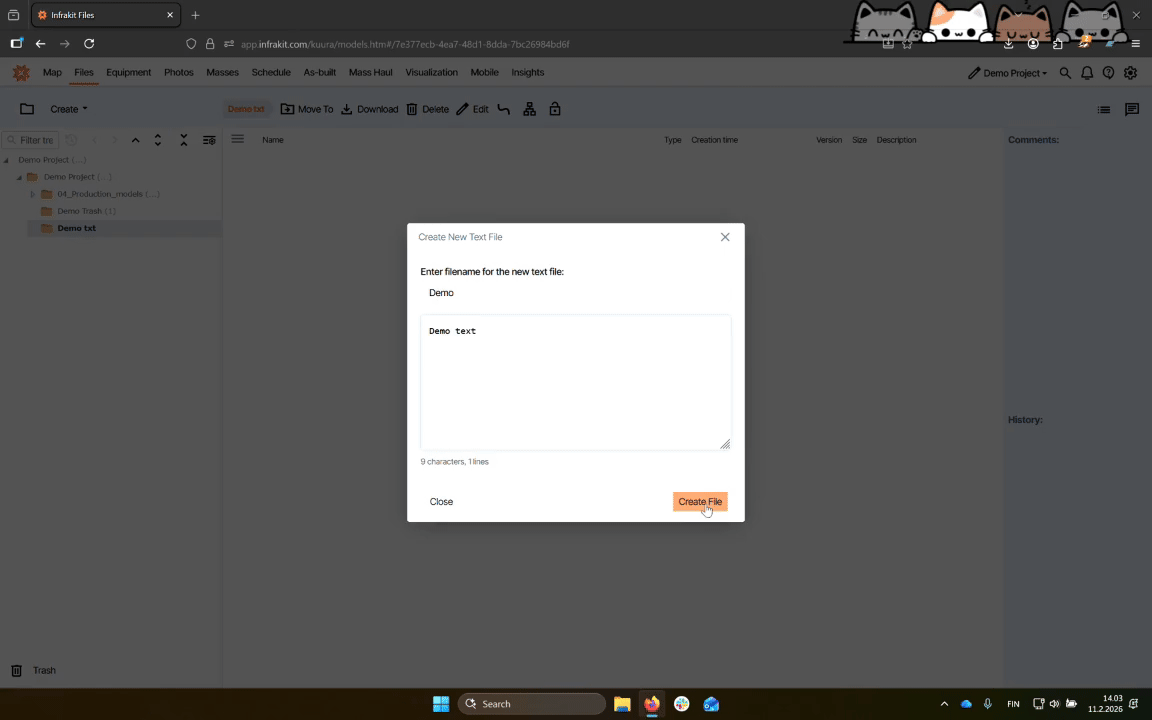This screenshot has height=720, width=1152.
Task: Click the Windows Start button
Action: (441, 704)
